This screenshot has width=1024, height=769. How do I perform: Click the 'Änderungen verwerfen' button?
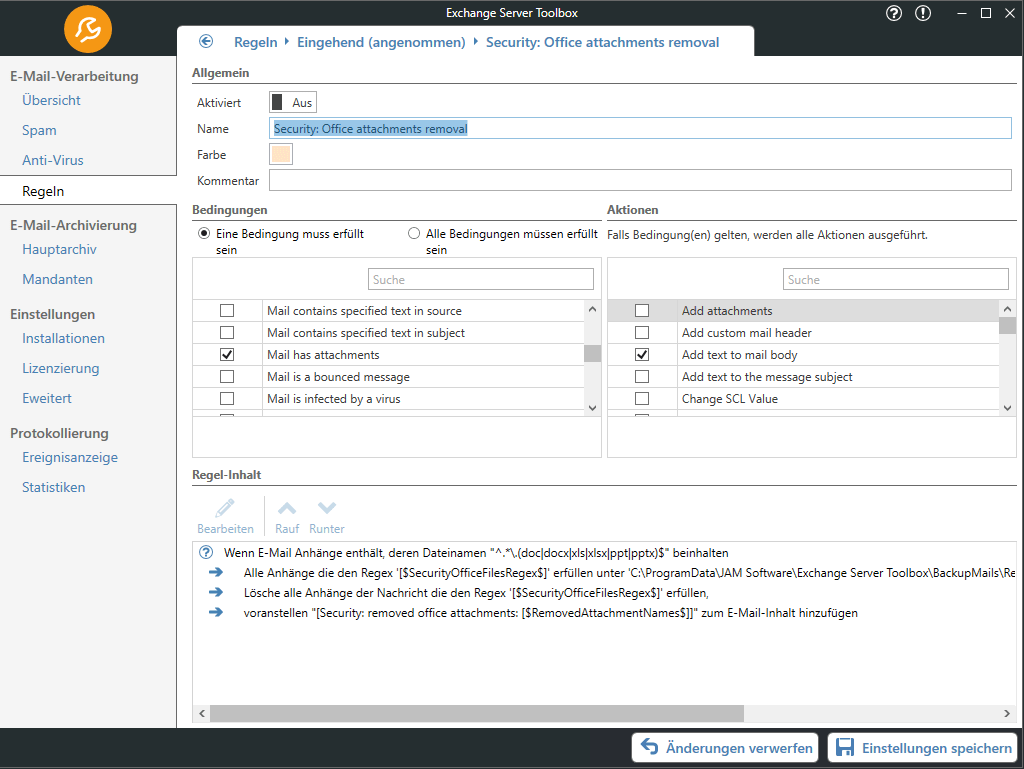coord(726,747)
